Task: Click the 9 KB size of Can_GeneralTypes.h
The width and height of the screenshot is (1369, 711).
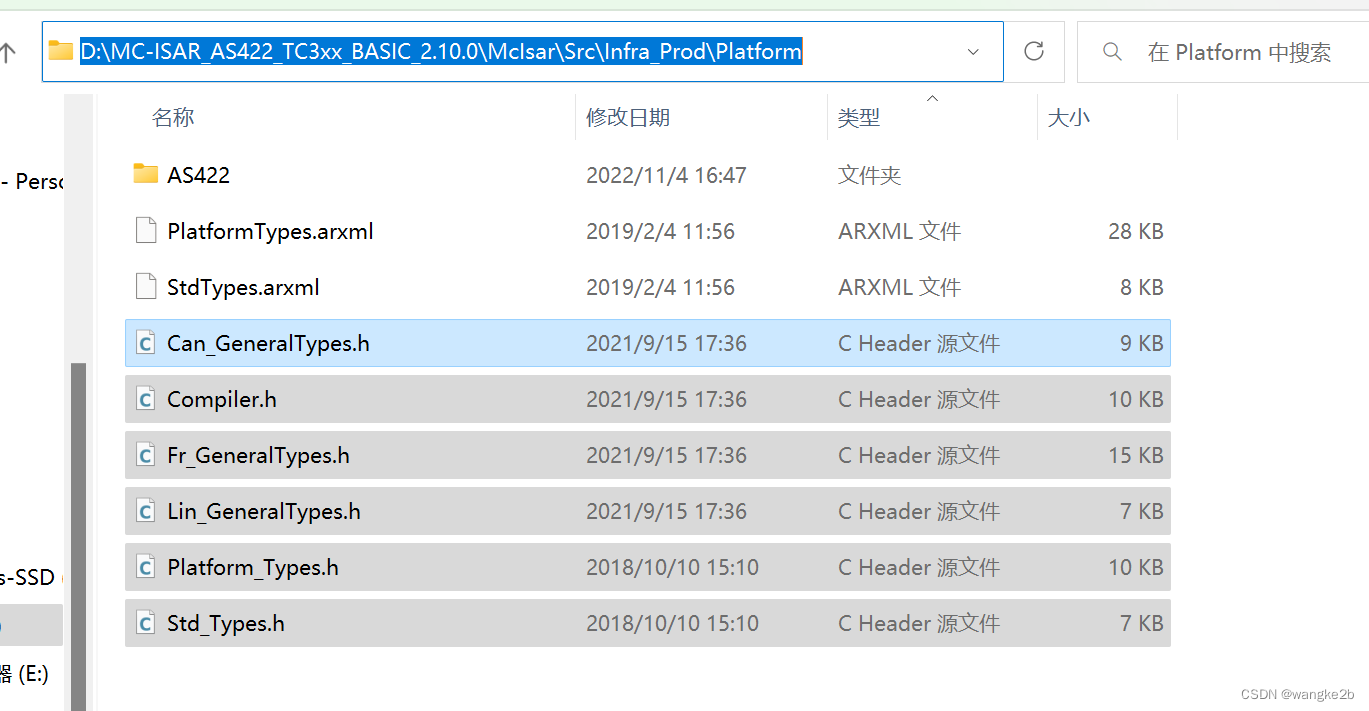Action: (x=1142, y=343)
